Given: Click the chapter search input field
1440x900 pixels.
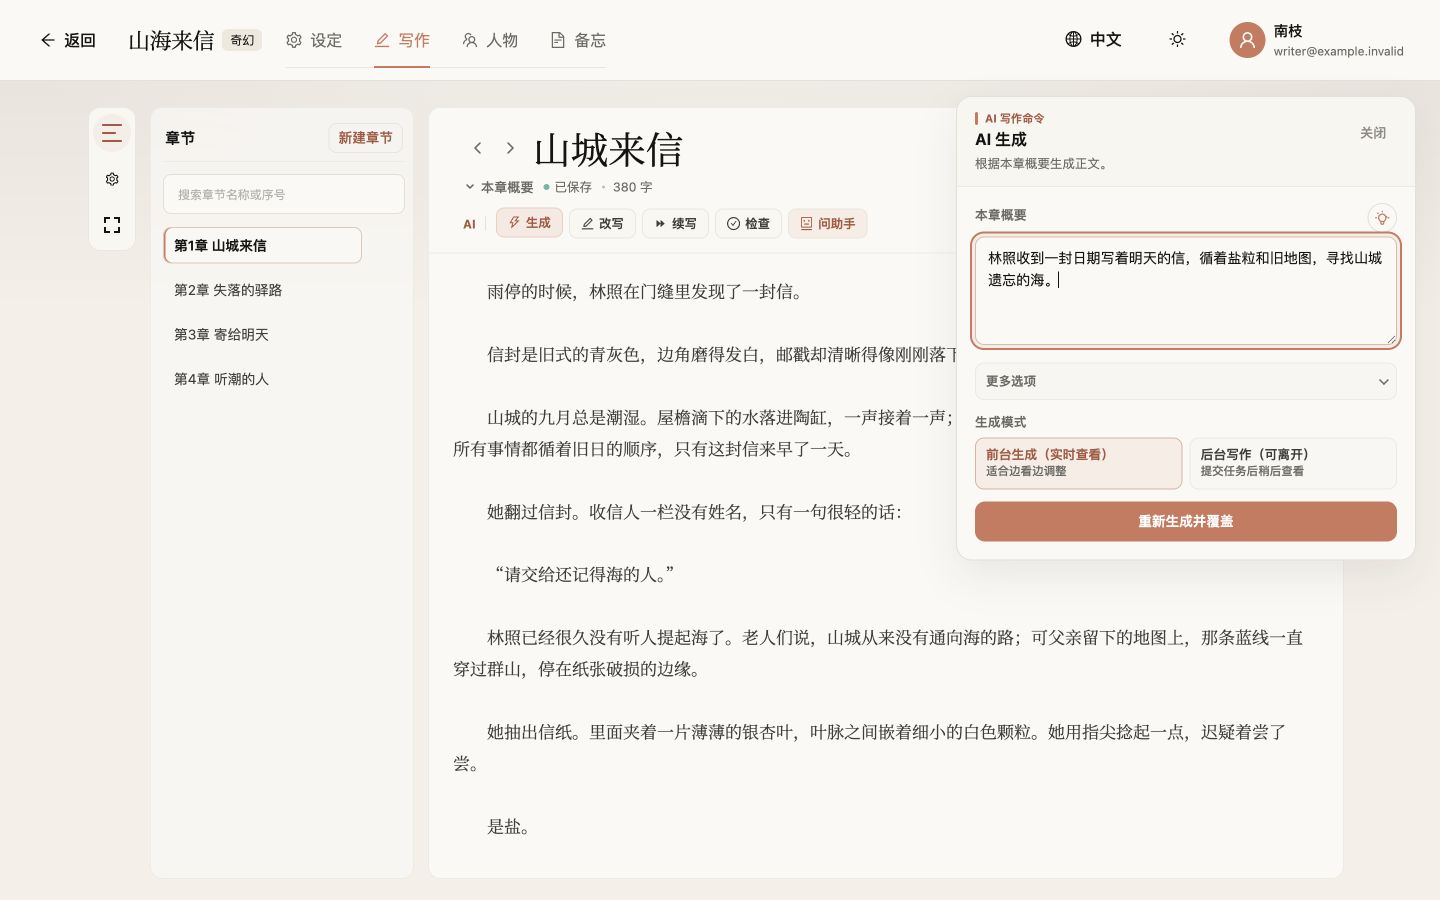Looking at the screenshot, I should click(x=284, y=194).
